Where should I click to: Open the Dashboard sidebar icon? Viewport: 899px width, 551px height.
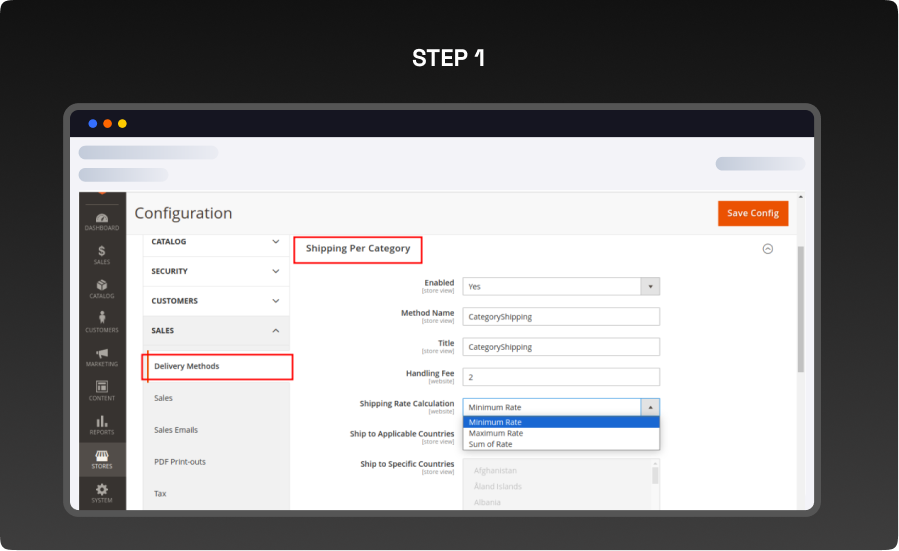[102, 221]
